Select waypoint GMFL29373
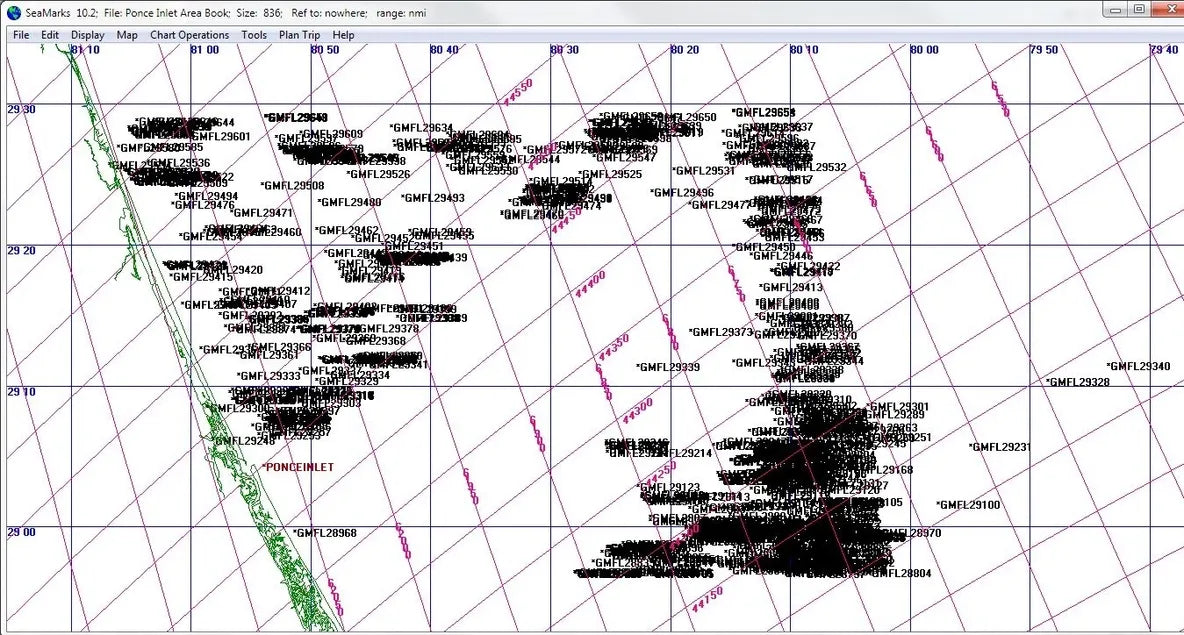1184x635 pixels. (721, 331)
